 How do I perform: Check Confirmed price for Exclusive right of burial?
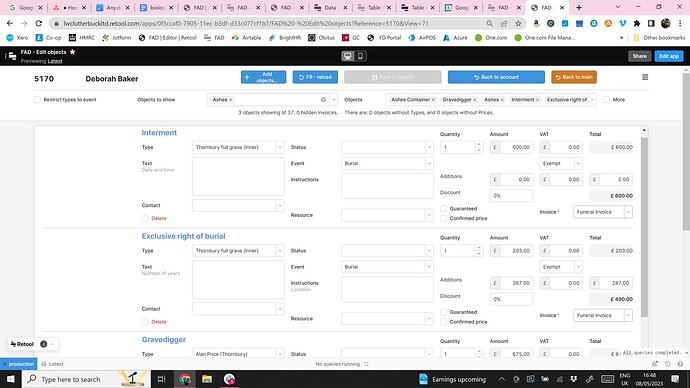point(444,322)
